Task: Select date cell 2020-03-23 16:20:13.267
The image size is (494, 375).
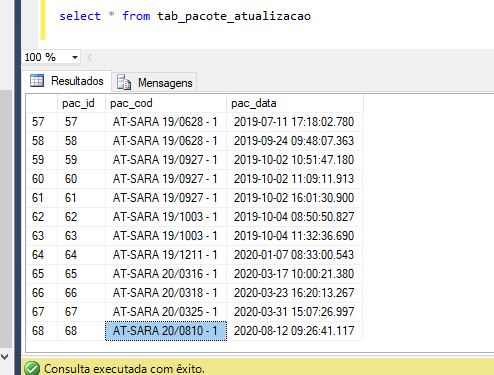Action: click(x=295, y=293)
